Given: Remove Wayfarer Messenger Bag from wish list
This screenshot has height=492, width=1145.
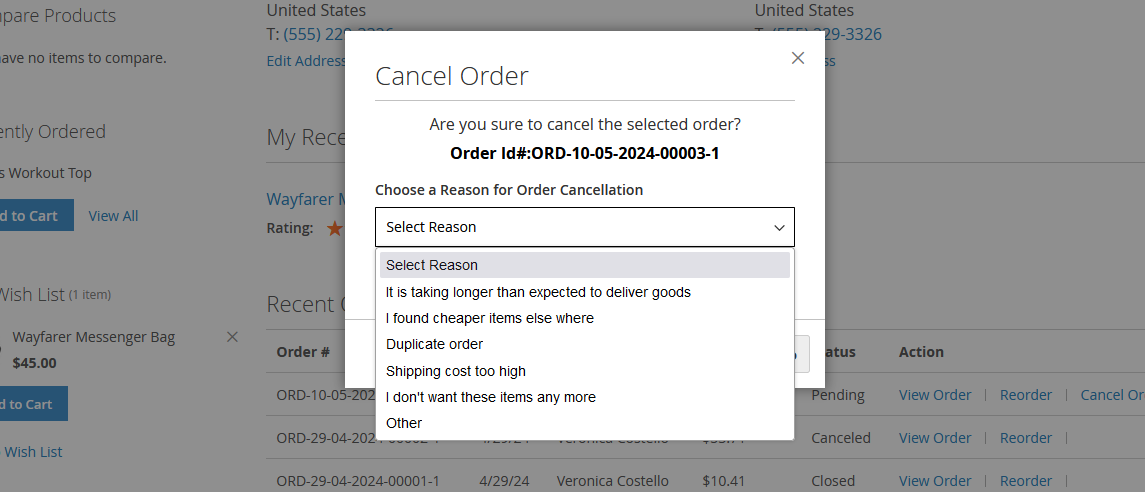Looking at the screenshot, I should coord(232,337).
